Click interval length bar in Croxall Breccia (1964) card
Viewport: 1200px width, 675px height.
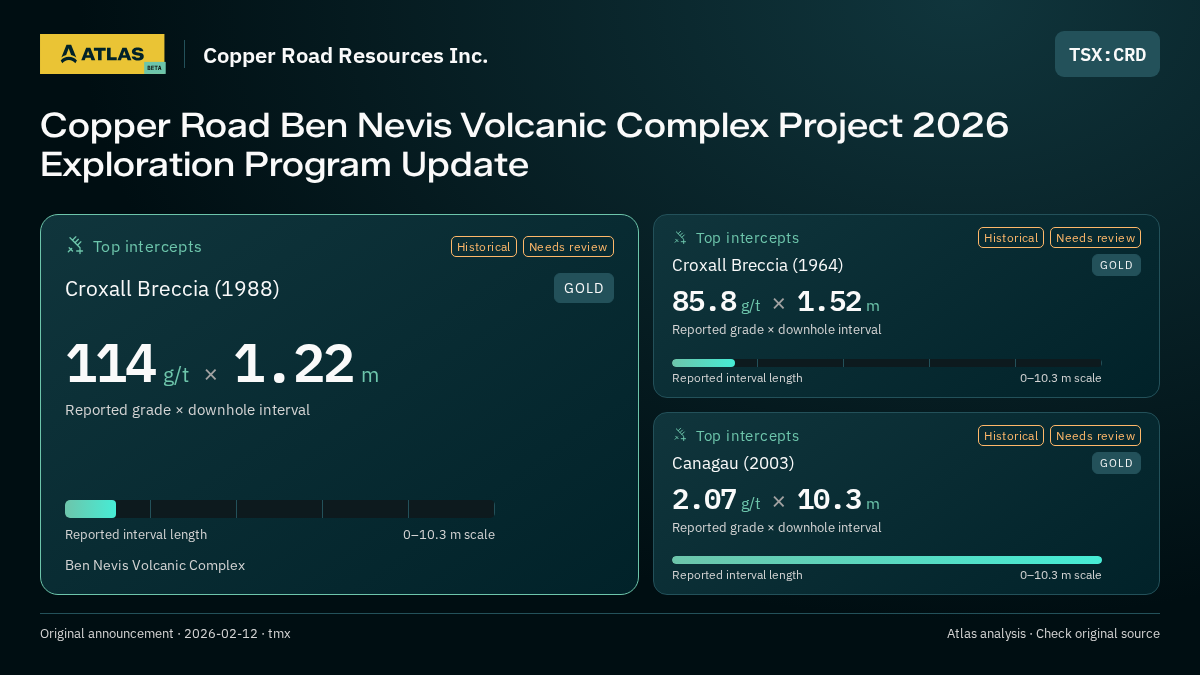click(887, 363)
